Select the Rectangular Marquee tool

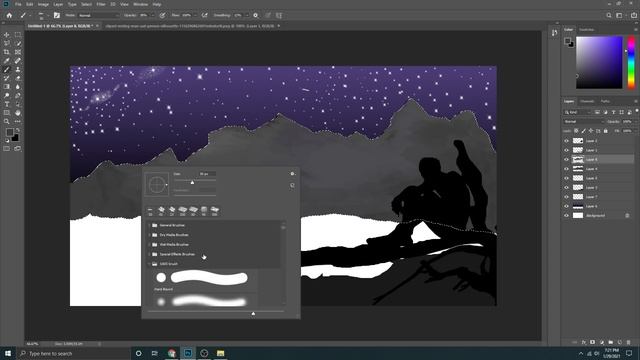pyautogui.click(x=18, y=35)
